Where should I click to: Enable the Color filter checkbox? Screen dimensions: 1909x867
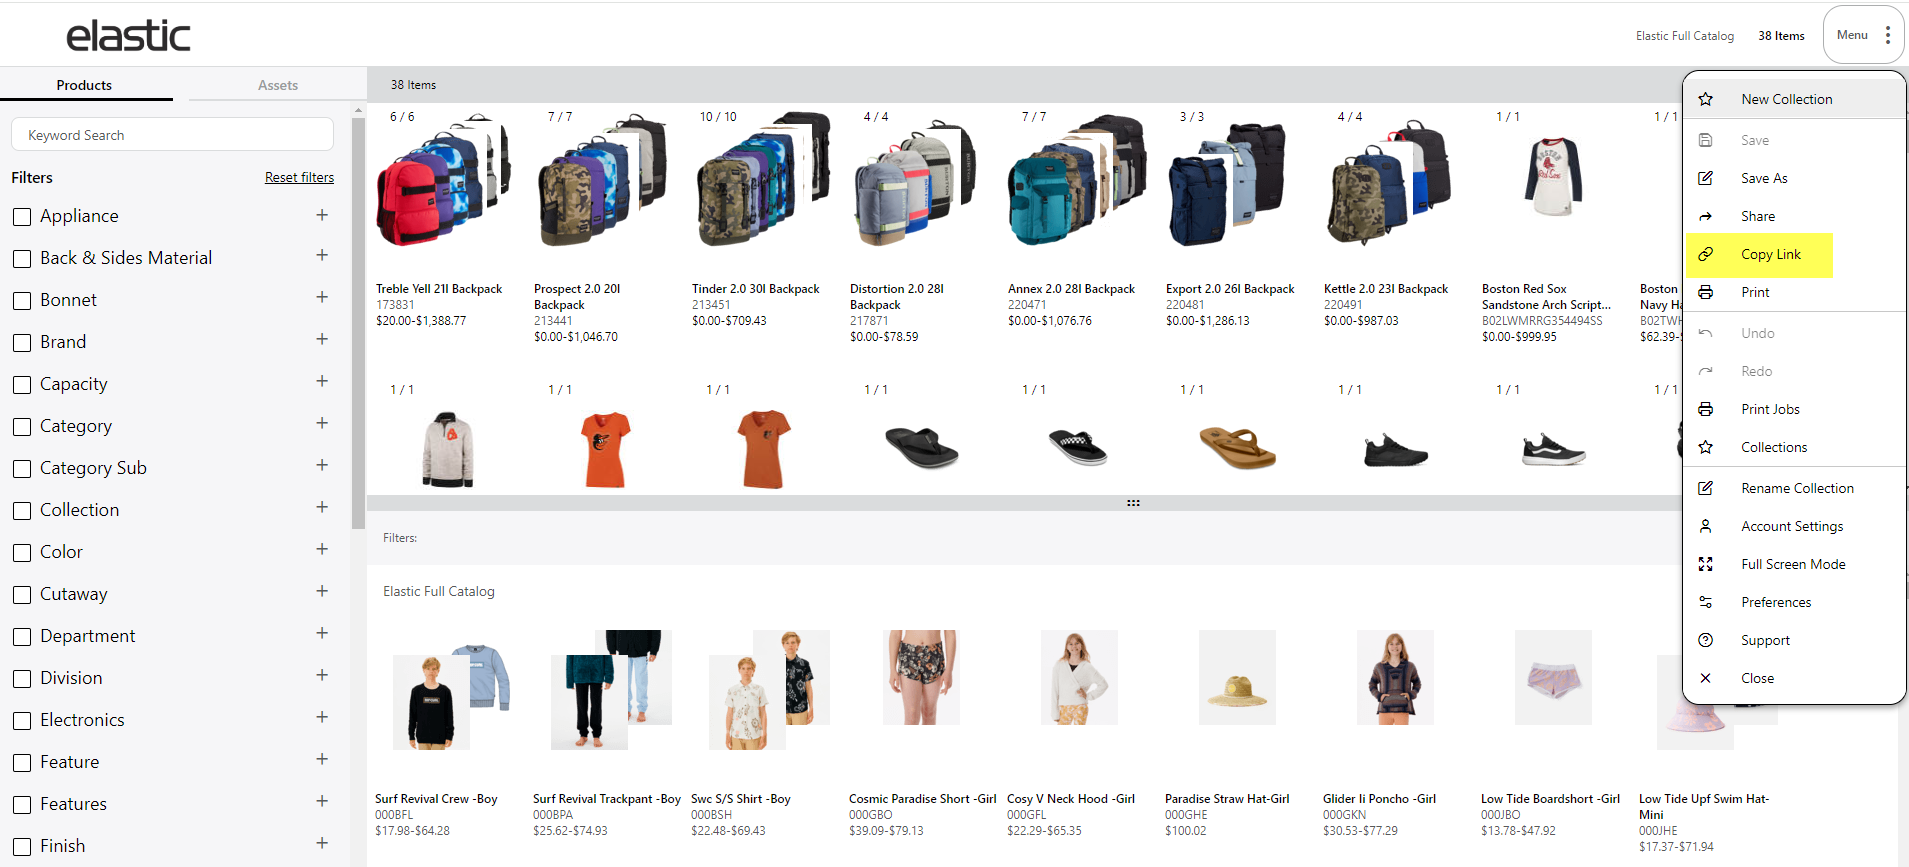[22, 553]
